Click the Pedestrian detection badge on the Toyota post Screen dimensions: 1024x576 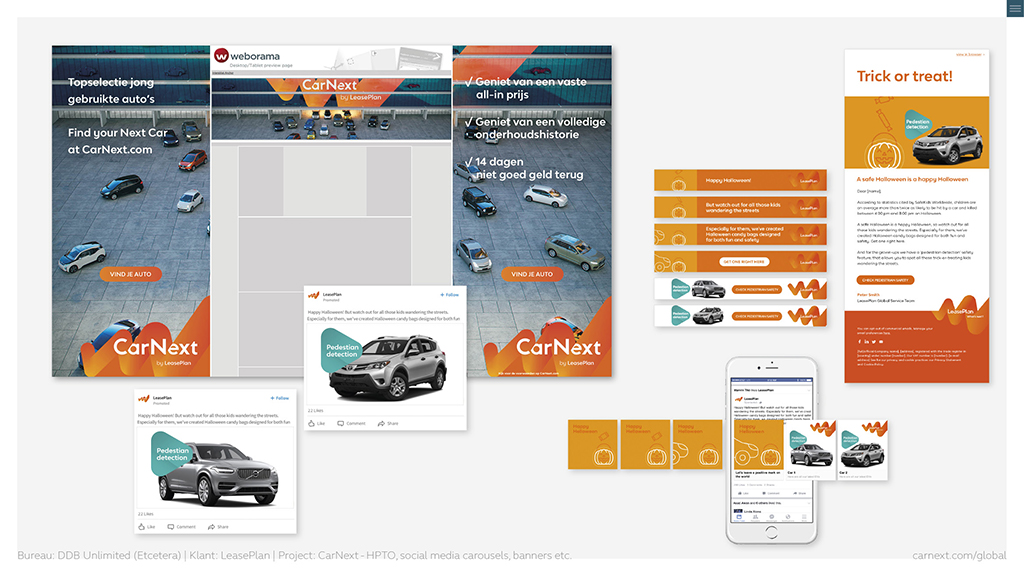click(x=341, y=350)
